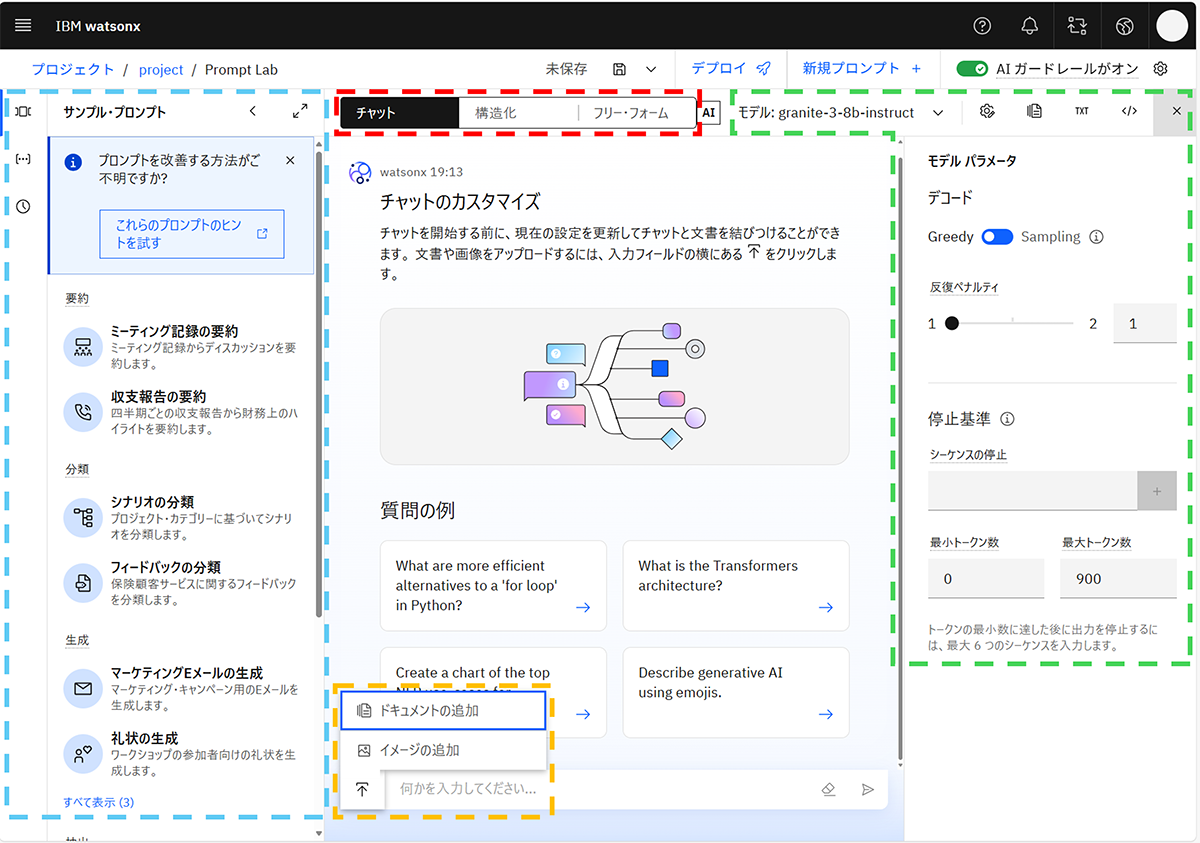1200x843 pixels.
Task: Click これらのプロンプトのヒントを試す link button
Action: (192, 234)
